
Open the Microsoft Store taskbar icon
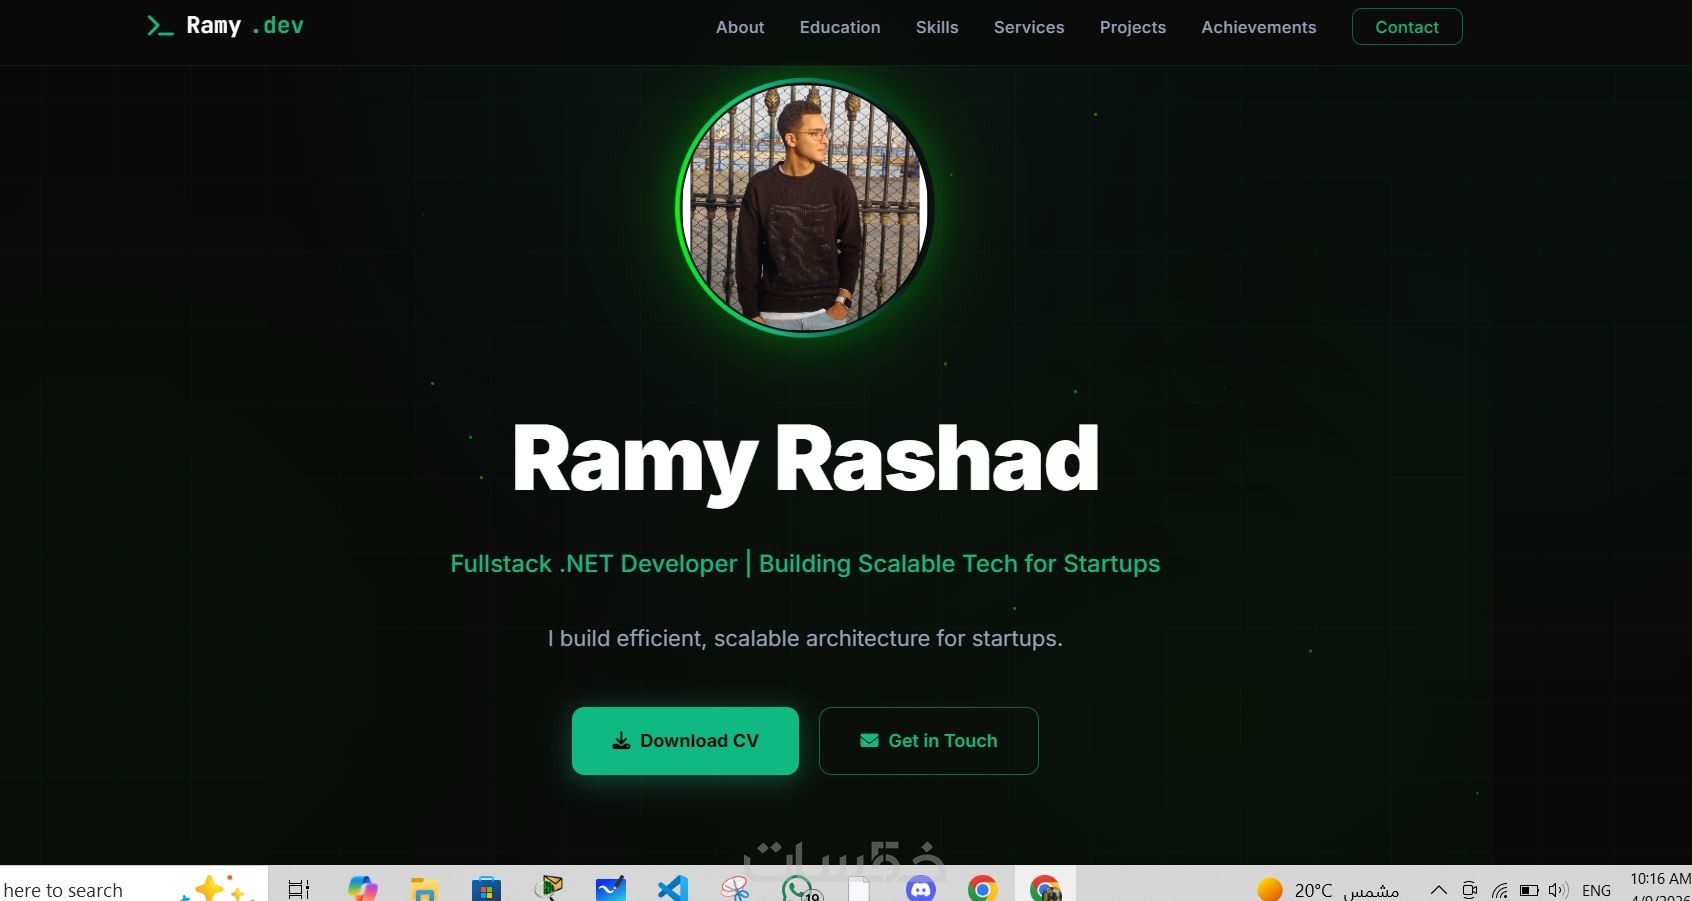[486, 888]
